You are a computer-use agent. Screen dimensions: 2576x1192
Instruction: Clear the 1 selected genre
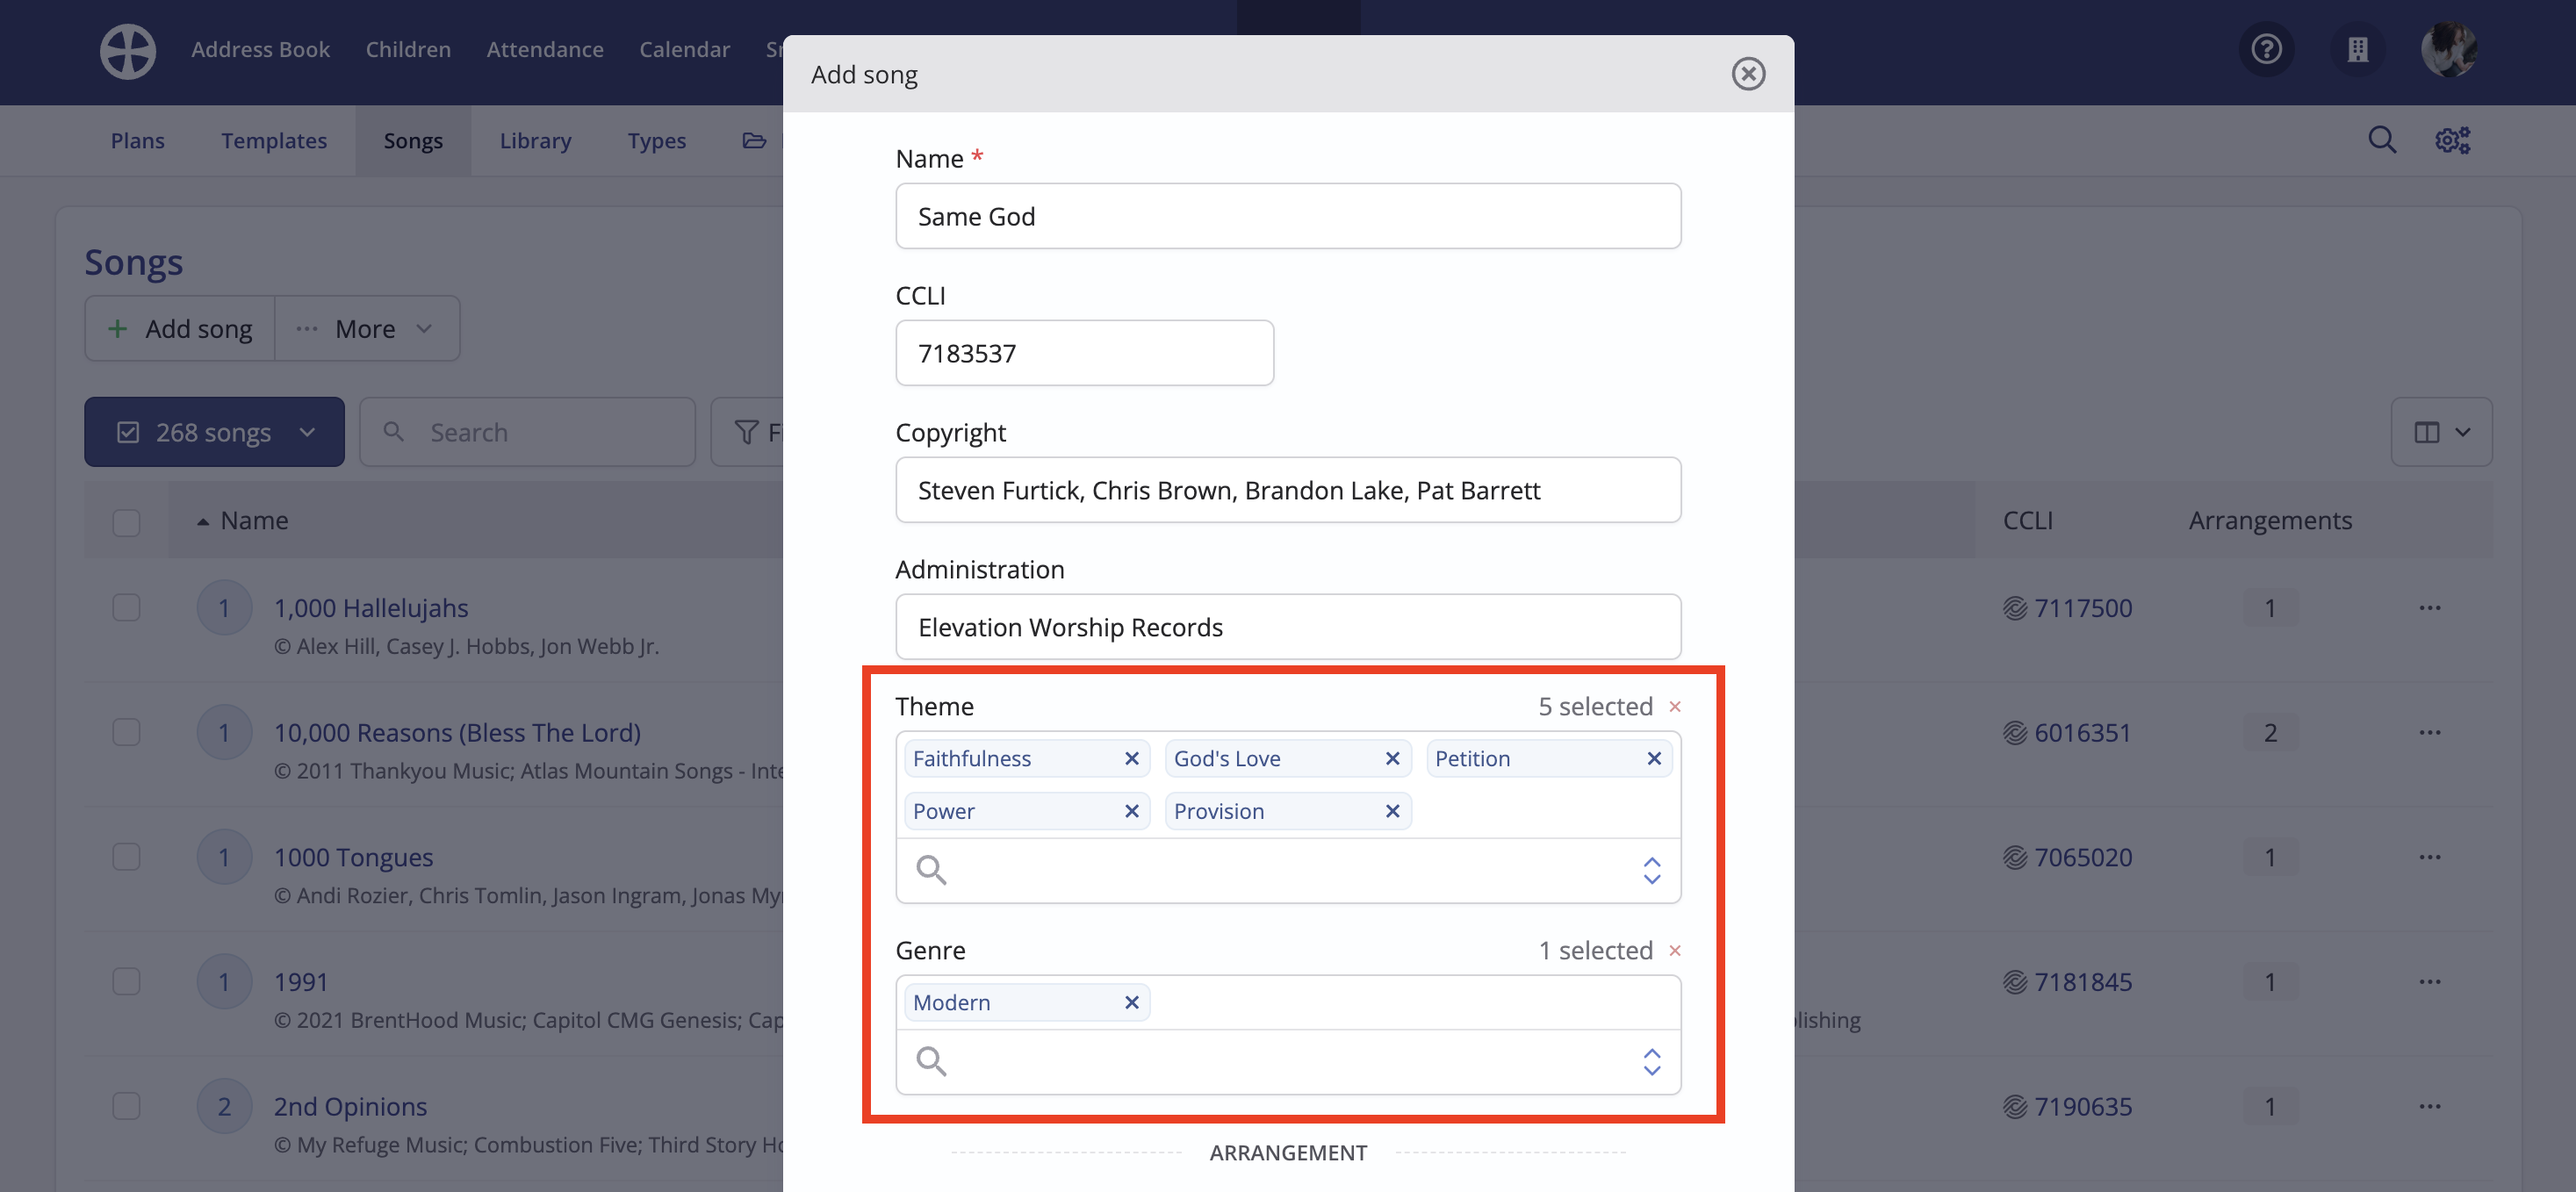point(1675,951)
